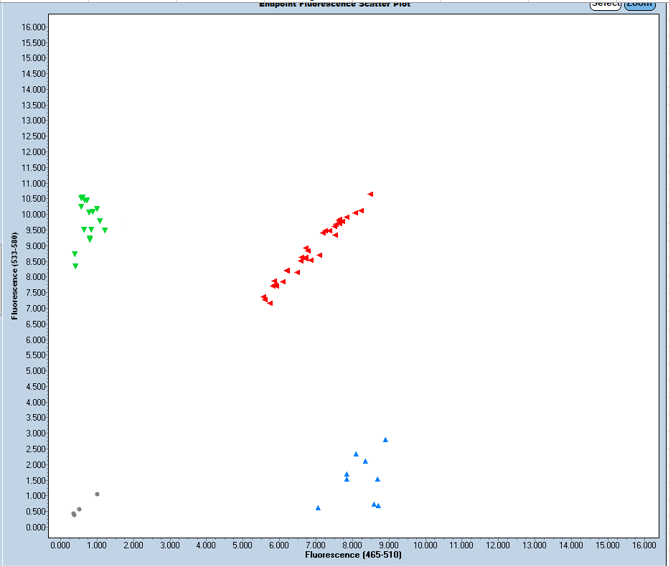This screenshot has width=669, height=566.
Task: Click the Select mode button
Action: pyautogui.click(x=605, y=4)
